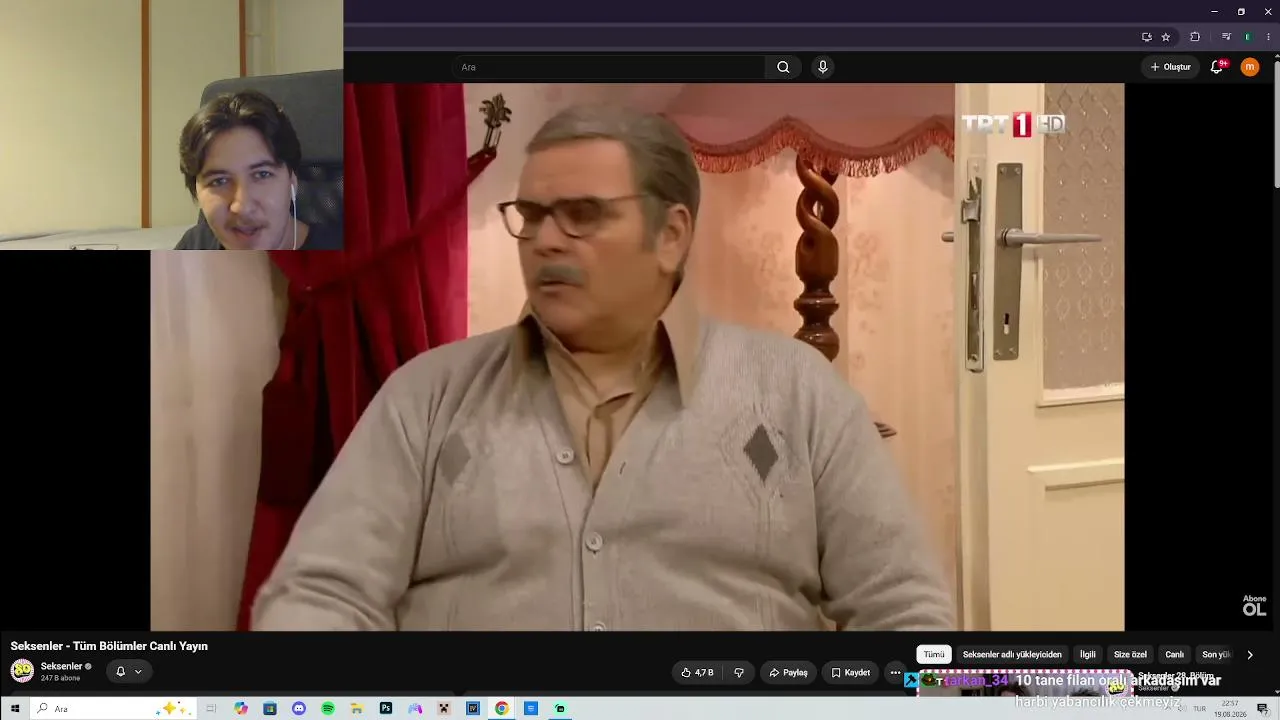Click the TUR keyboard language indicator
The image size is (1280, 720).
pos(1199,709)
